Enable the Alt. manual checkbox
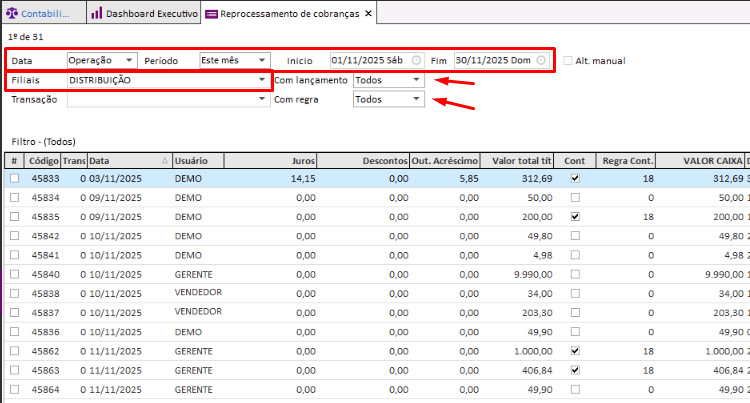This screenshot has height=403, width=750. [x=569, y=61]
